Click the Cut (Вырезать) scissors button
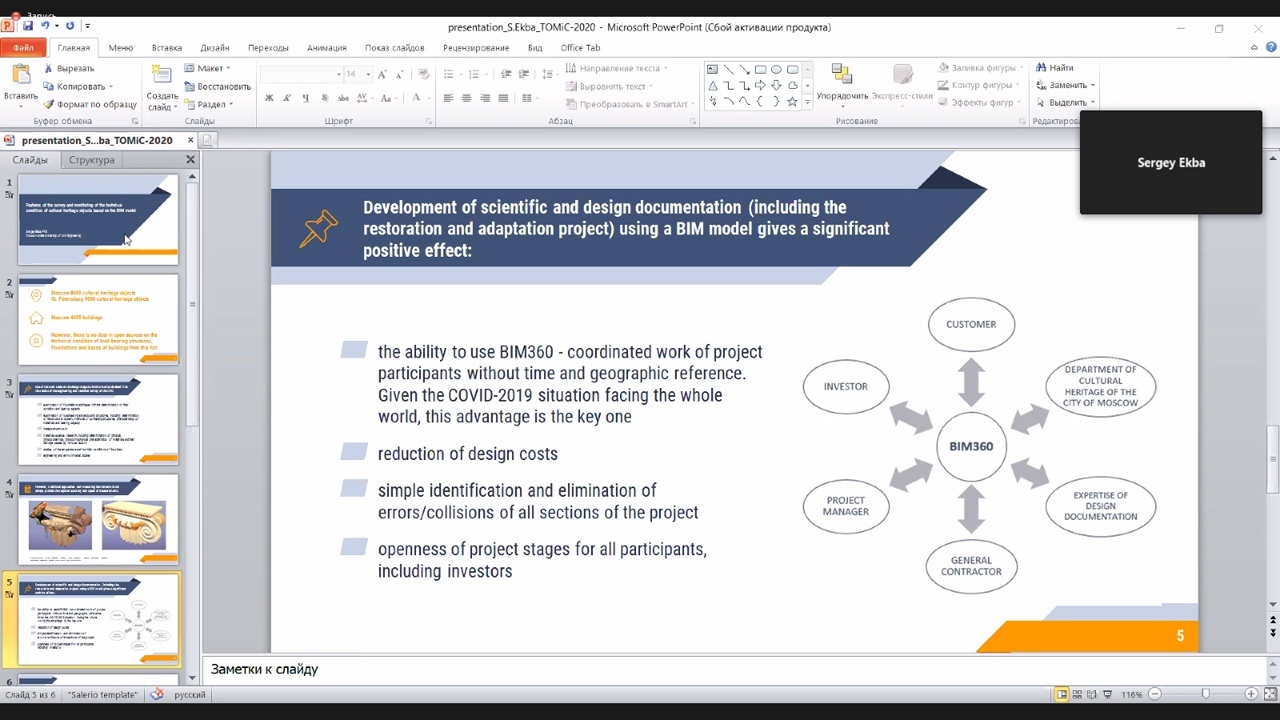This screenshot has width=1280, height=720. click(x=68, y=69)
